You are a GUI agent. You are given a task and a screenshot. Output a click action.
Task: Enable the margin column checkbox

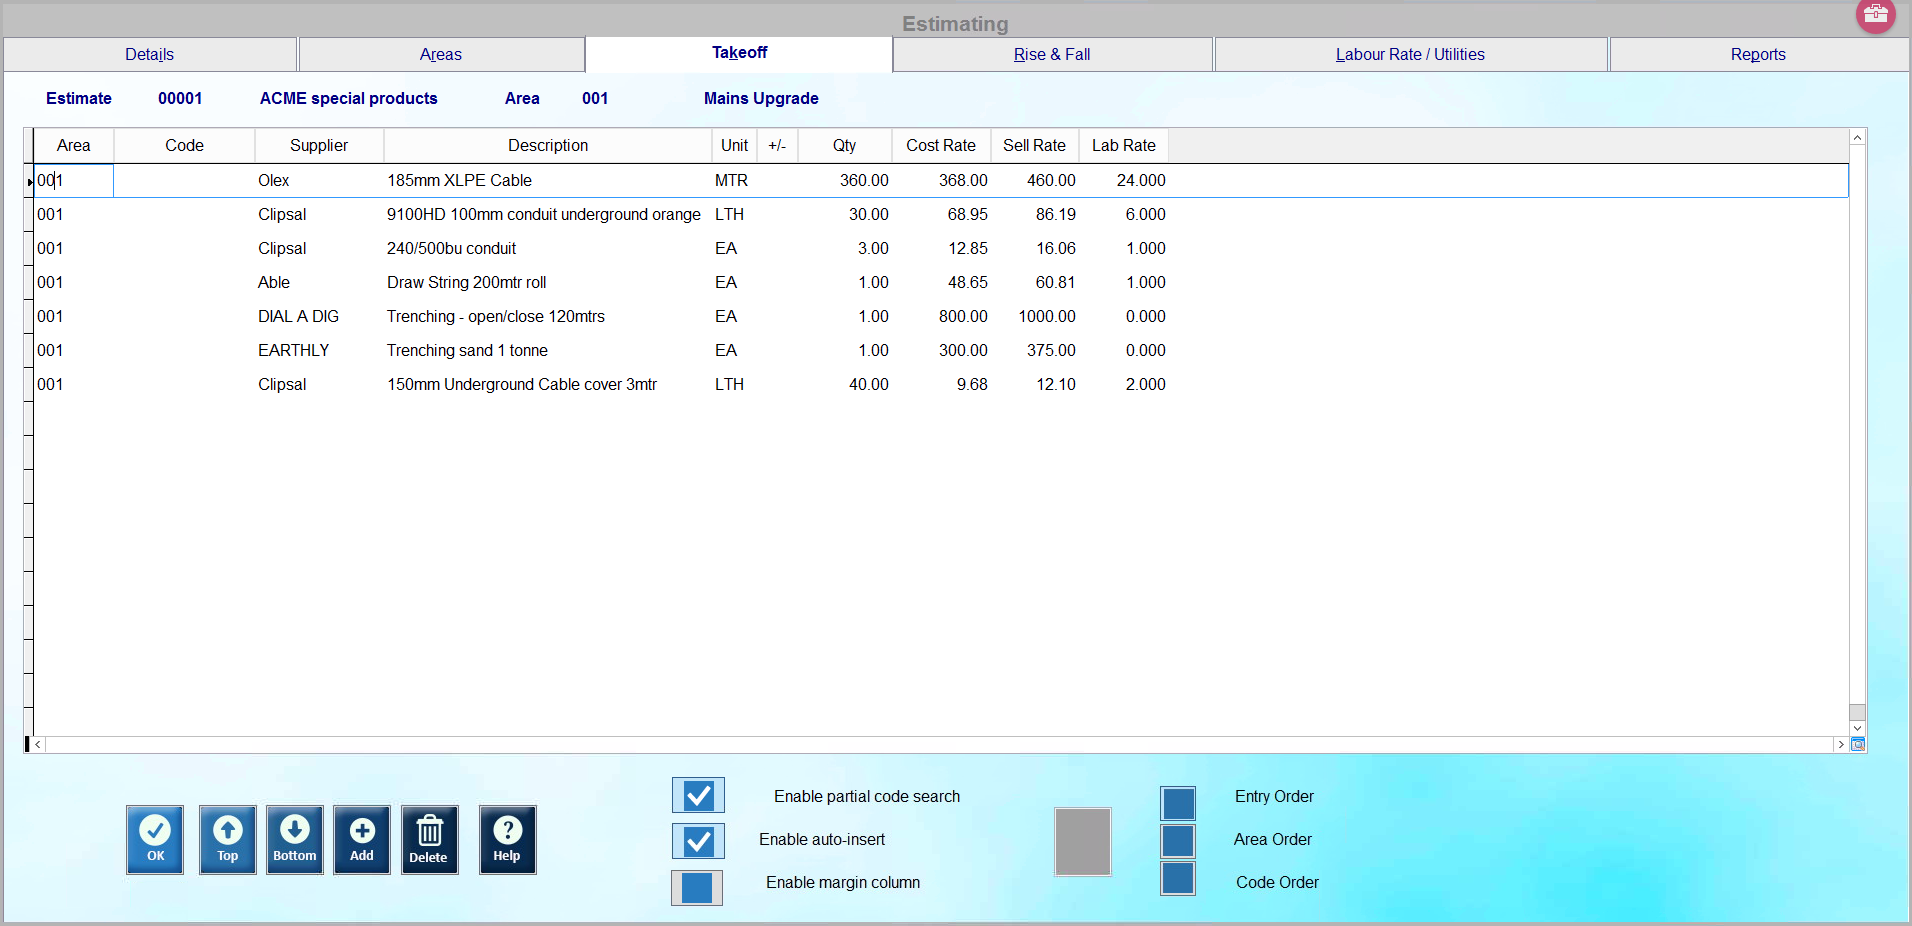coord(697,888)
